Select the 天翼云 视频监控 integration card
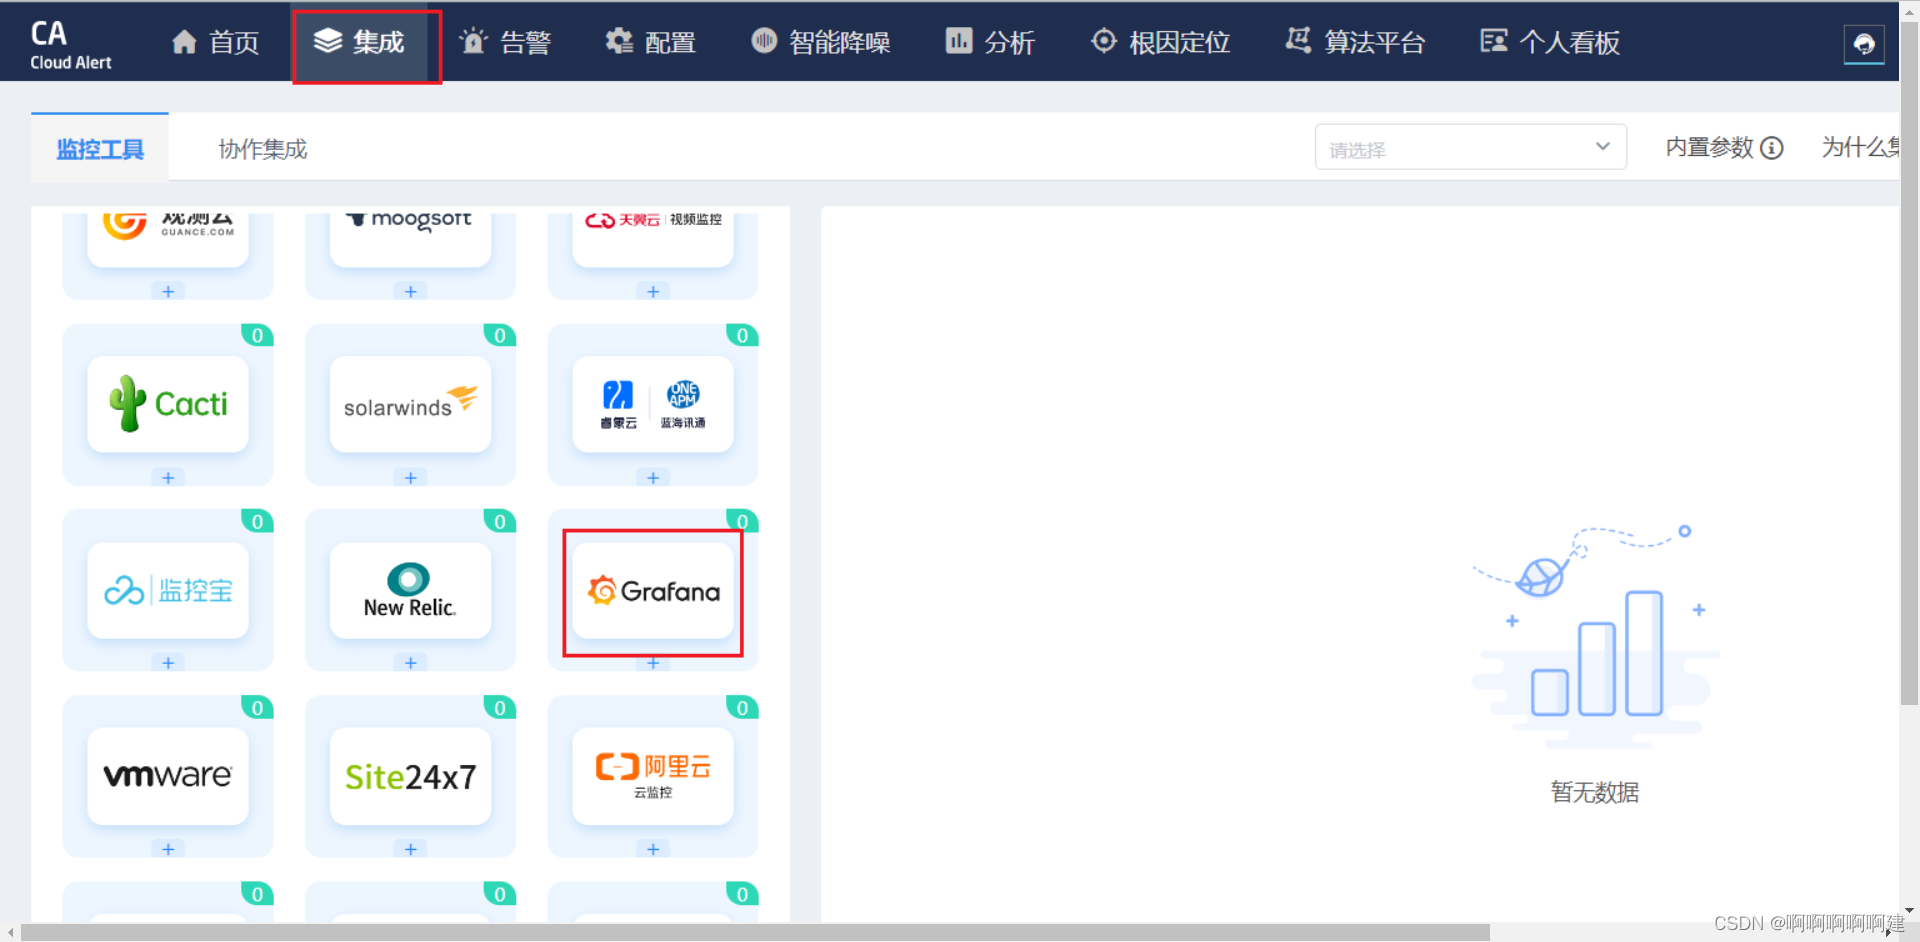 click(x=653, y=238)
